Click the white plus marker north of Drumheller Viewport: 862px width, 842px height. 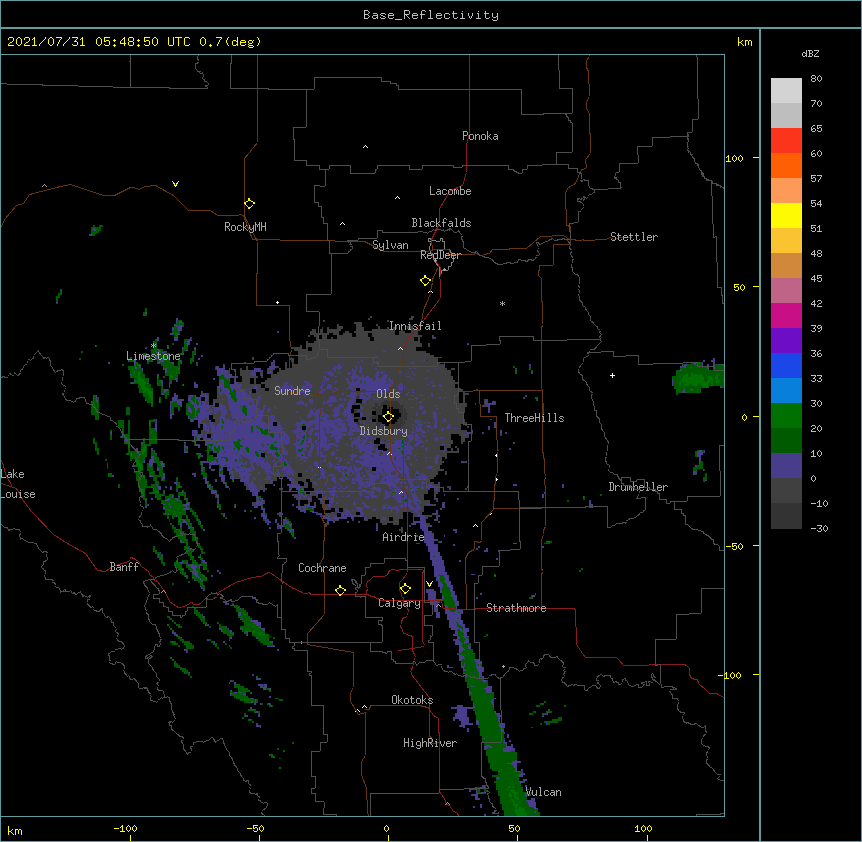(x=612, y=375)
